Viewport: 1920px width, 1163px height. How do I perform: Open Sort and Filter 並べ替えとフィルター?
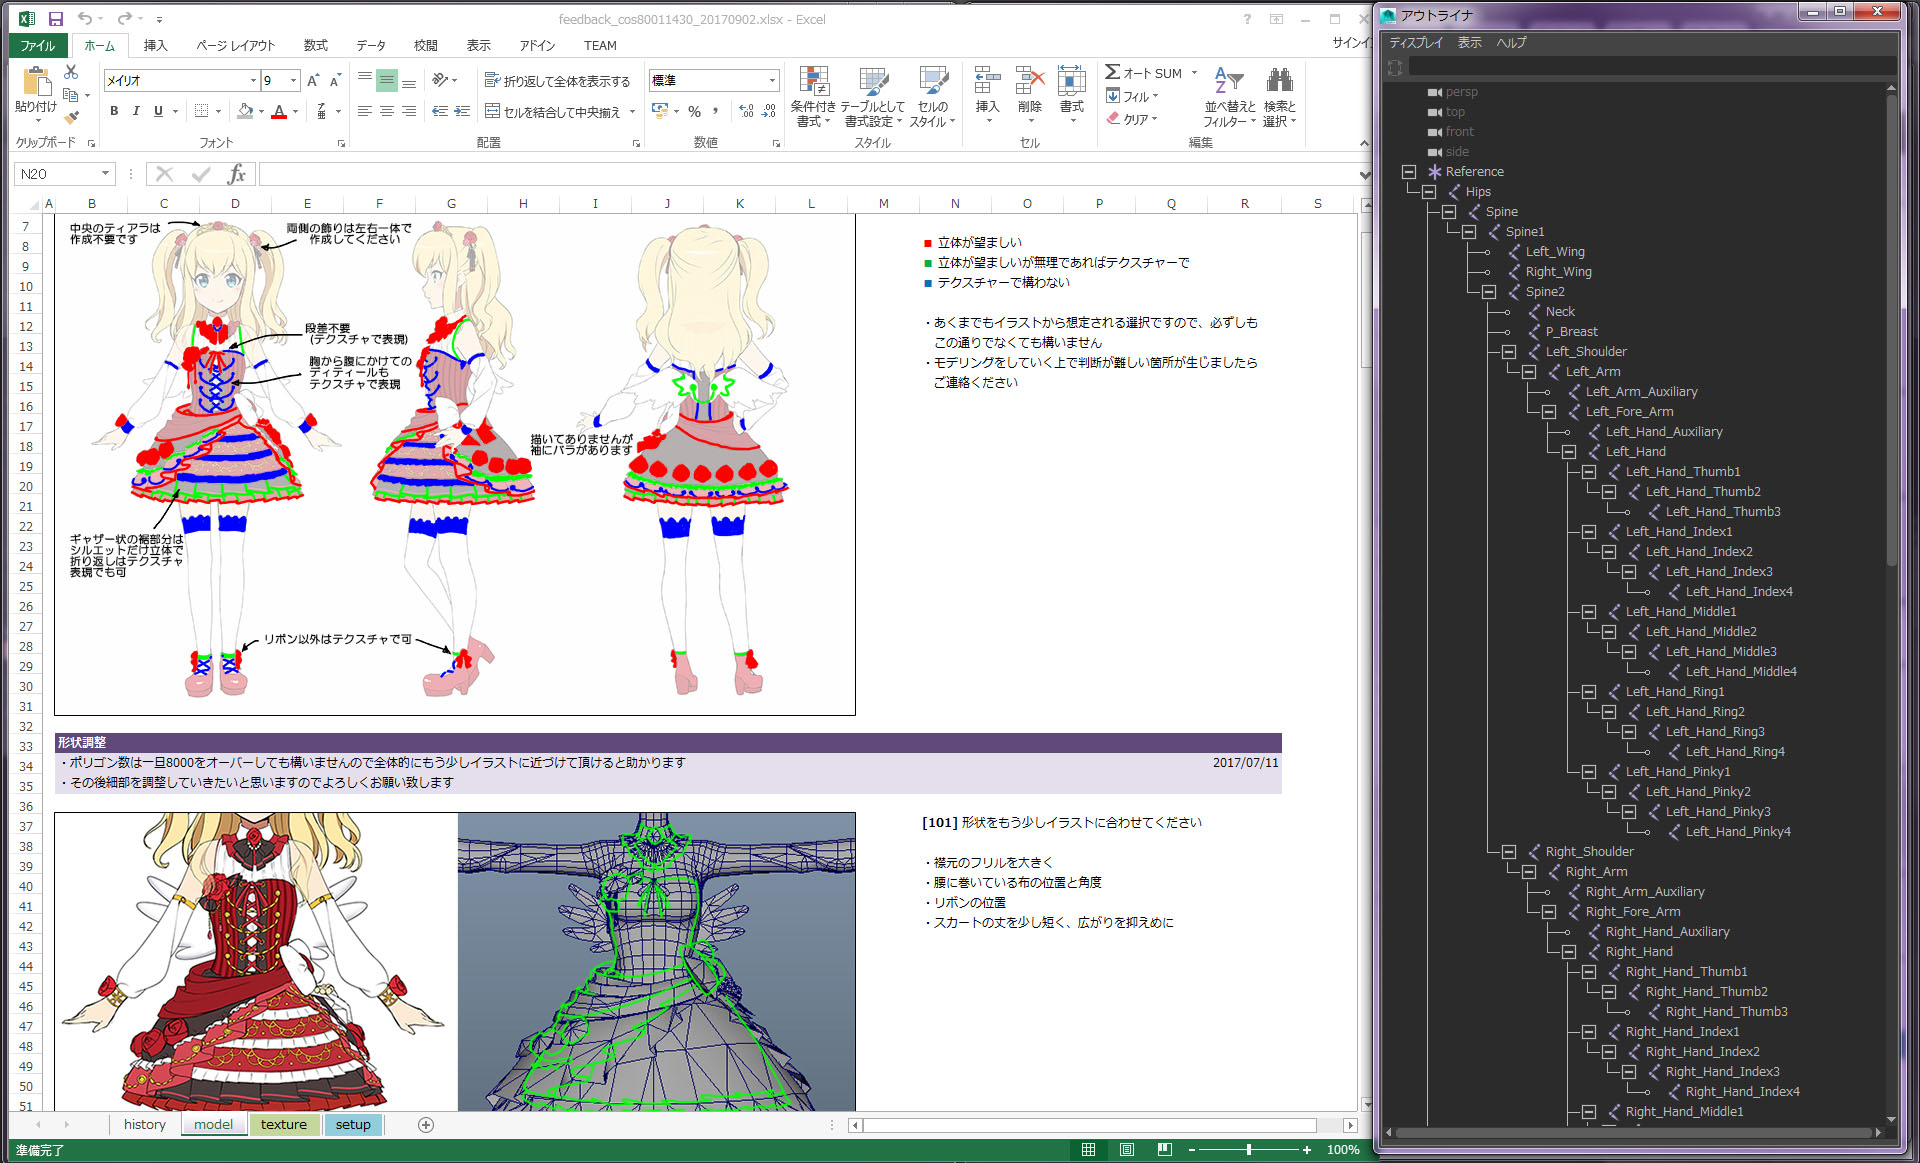coord(1229,97)
